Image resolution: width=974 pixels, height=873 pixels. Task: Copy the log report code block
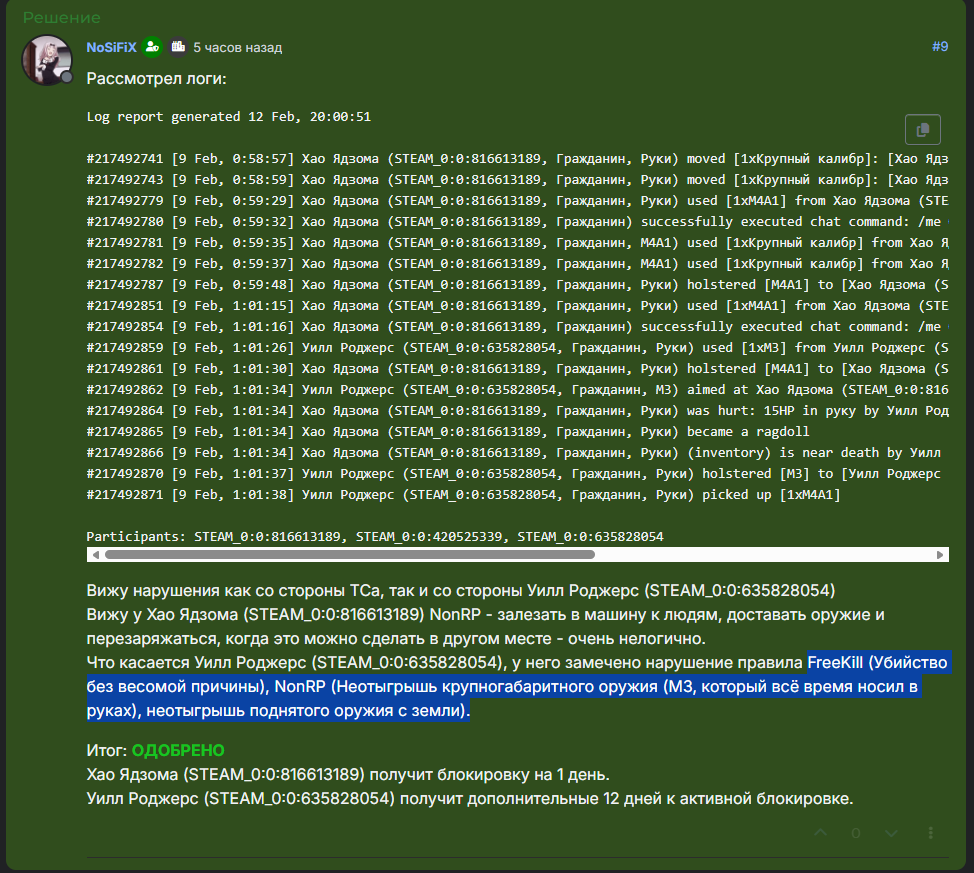click(922, 130)
